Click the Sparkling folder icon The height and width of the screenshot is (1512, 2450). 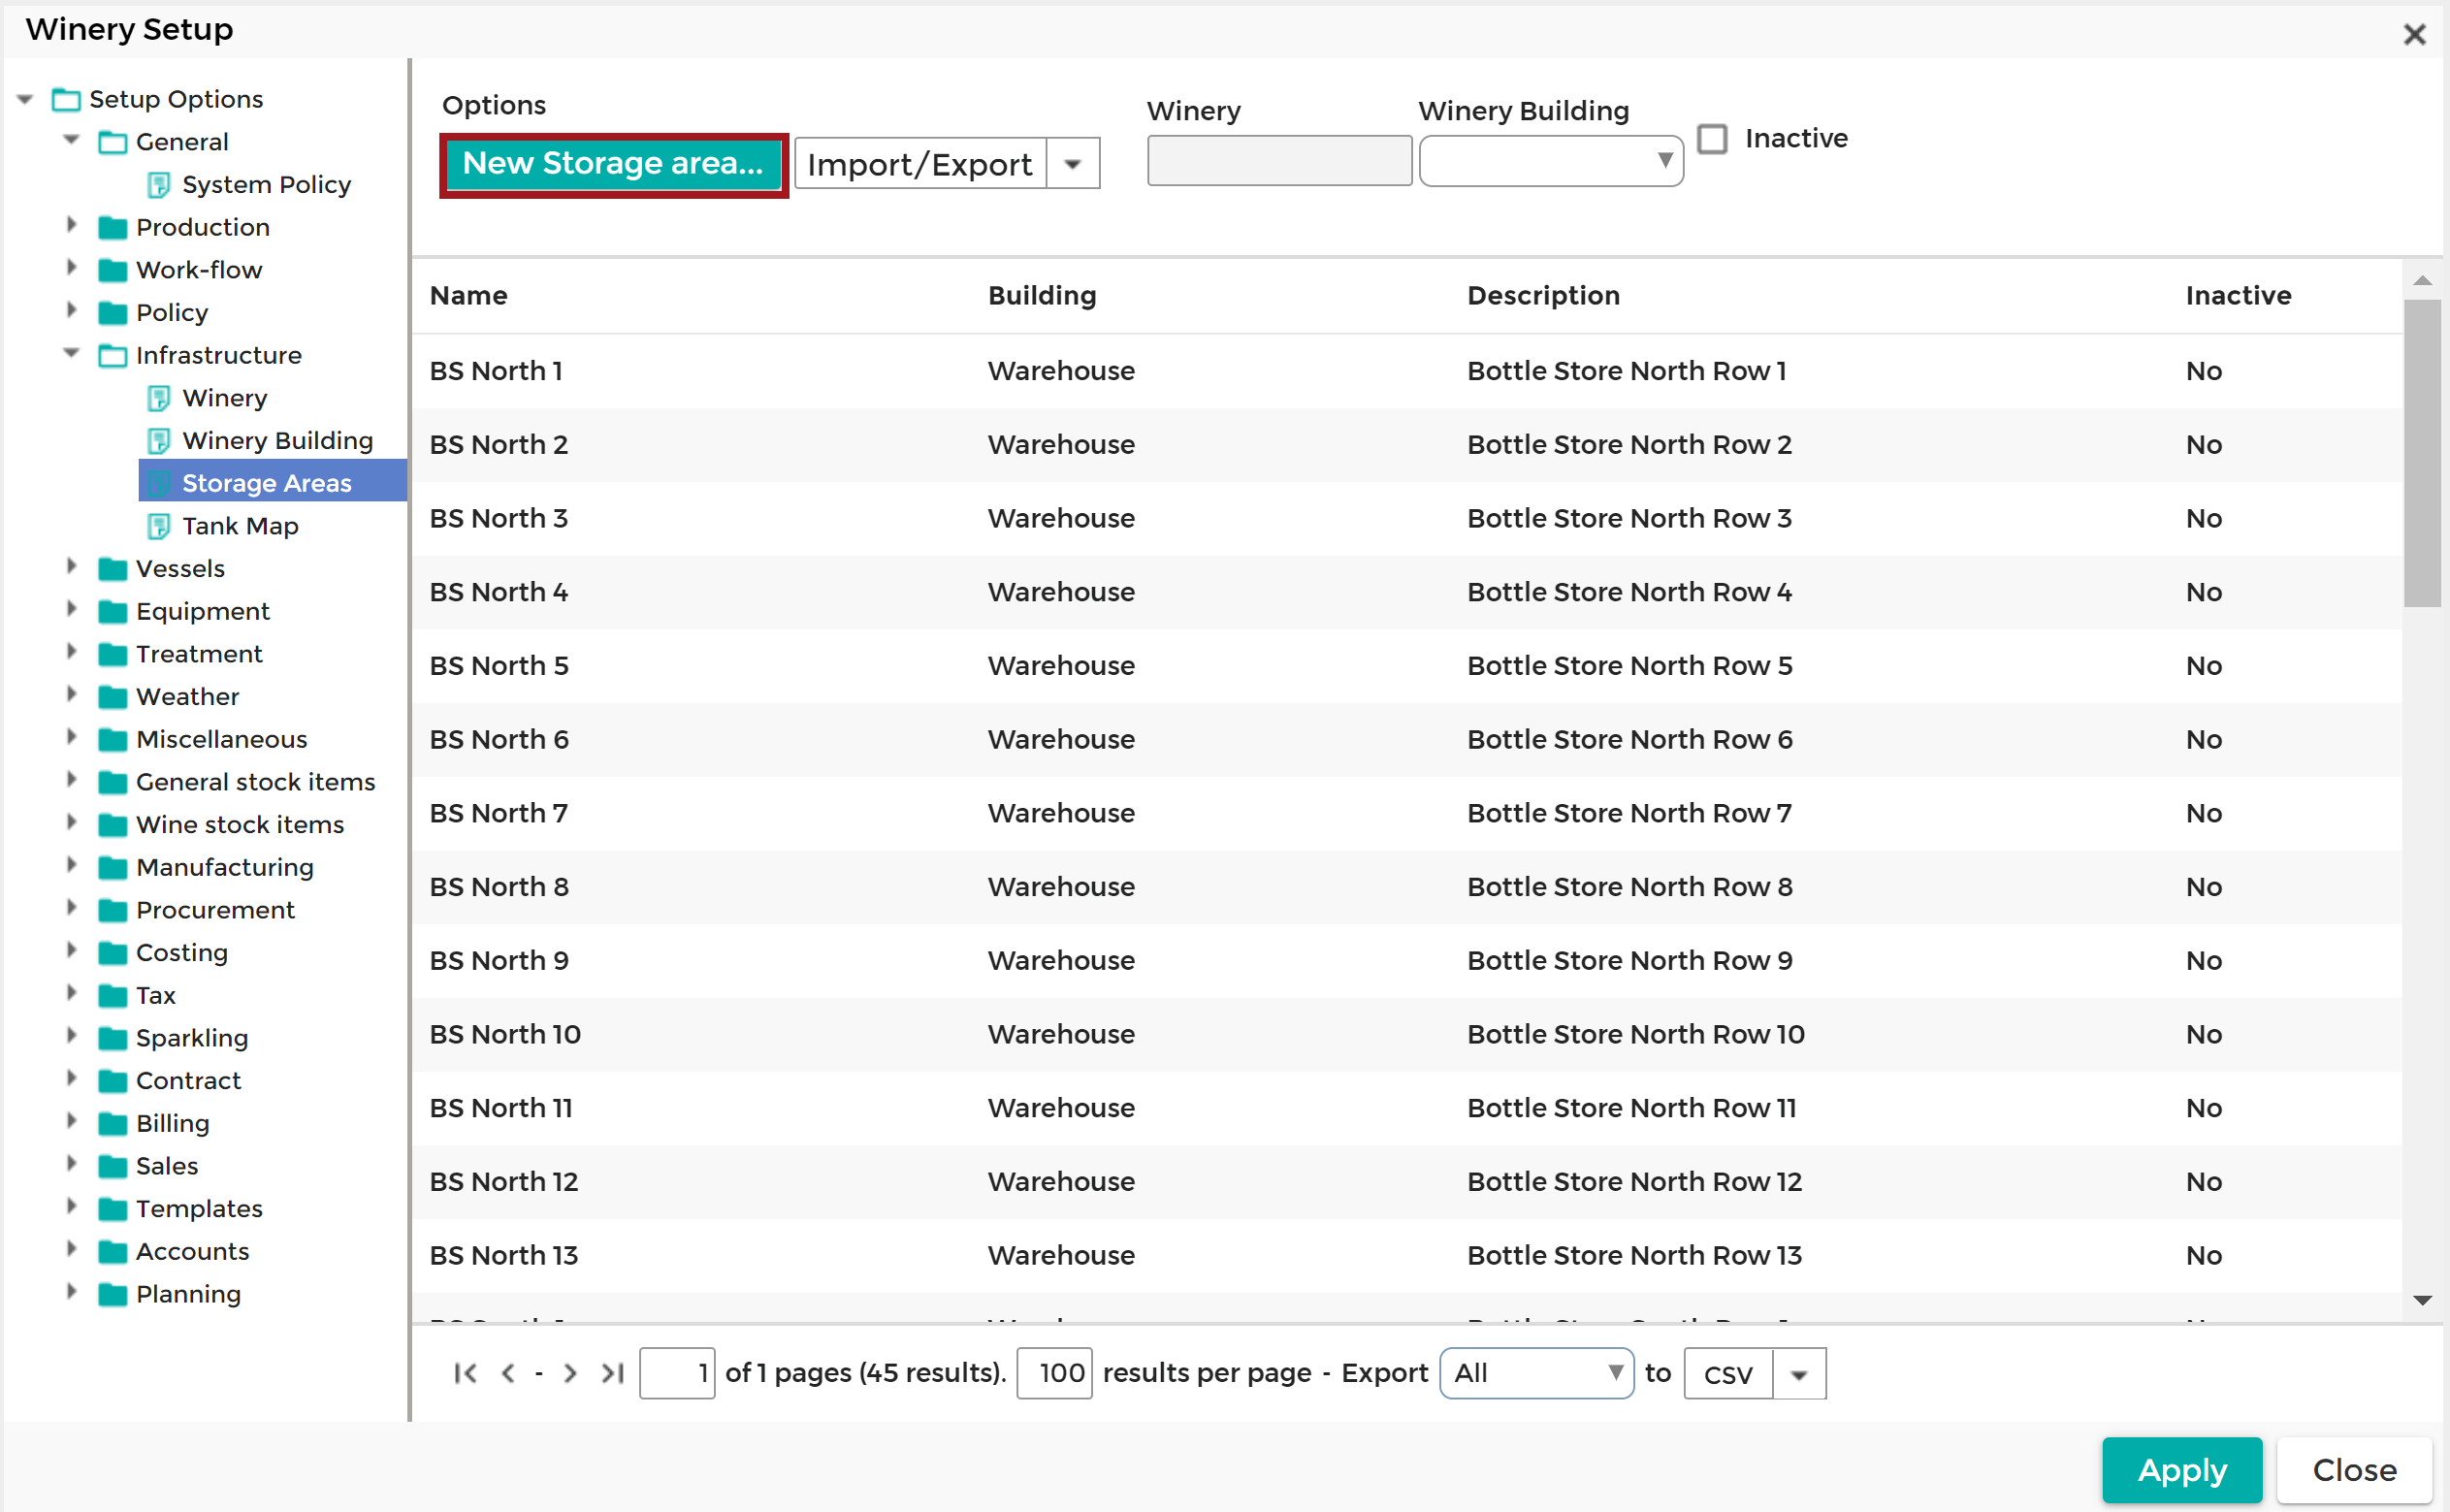coord(113,1038)
